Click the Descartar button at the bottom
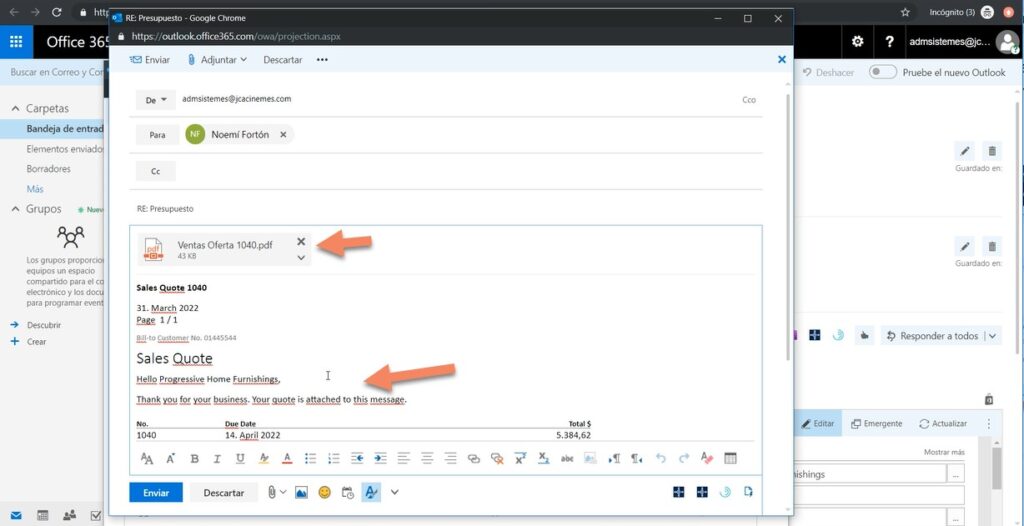 [224, 492]
